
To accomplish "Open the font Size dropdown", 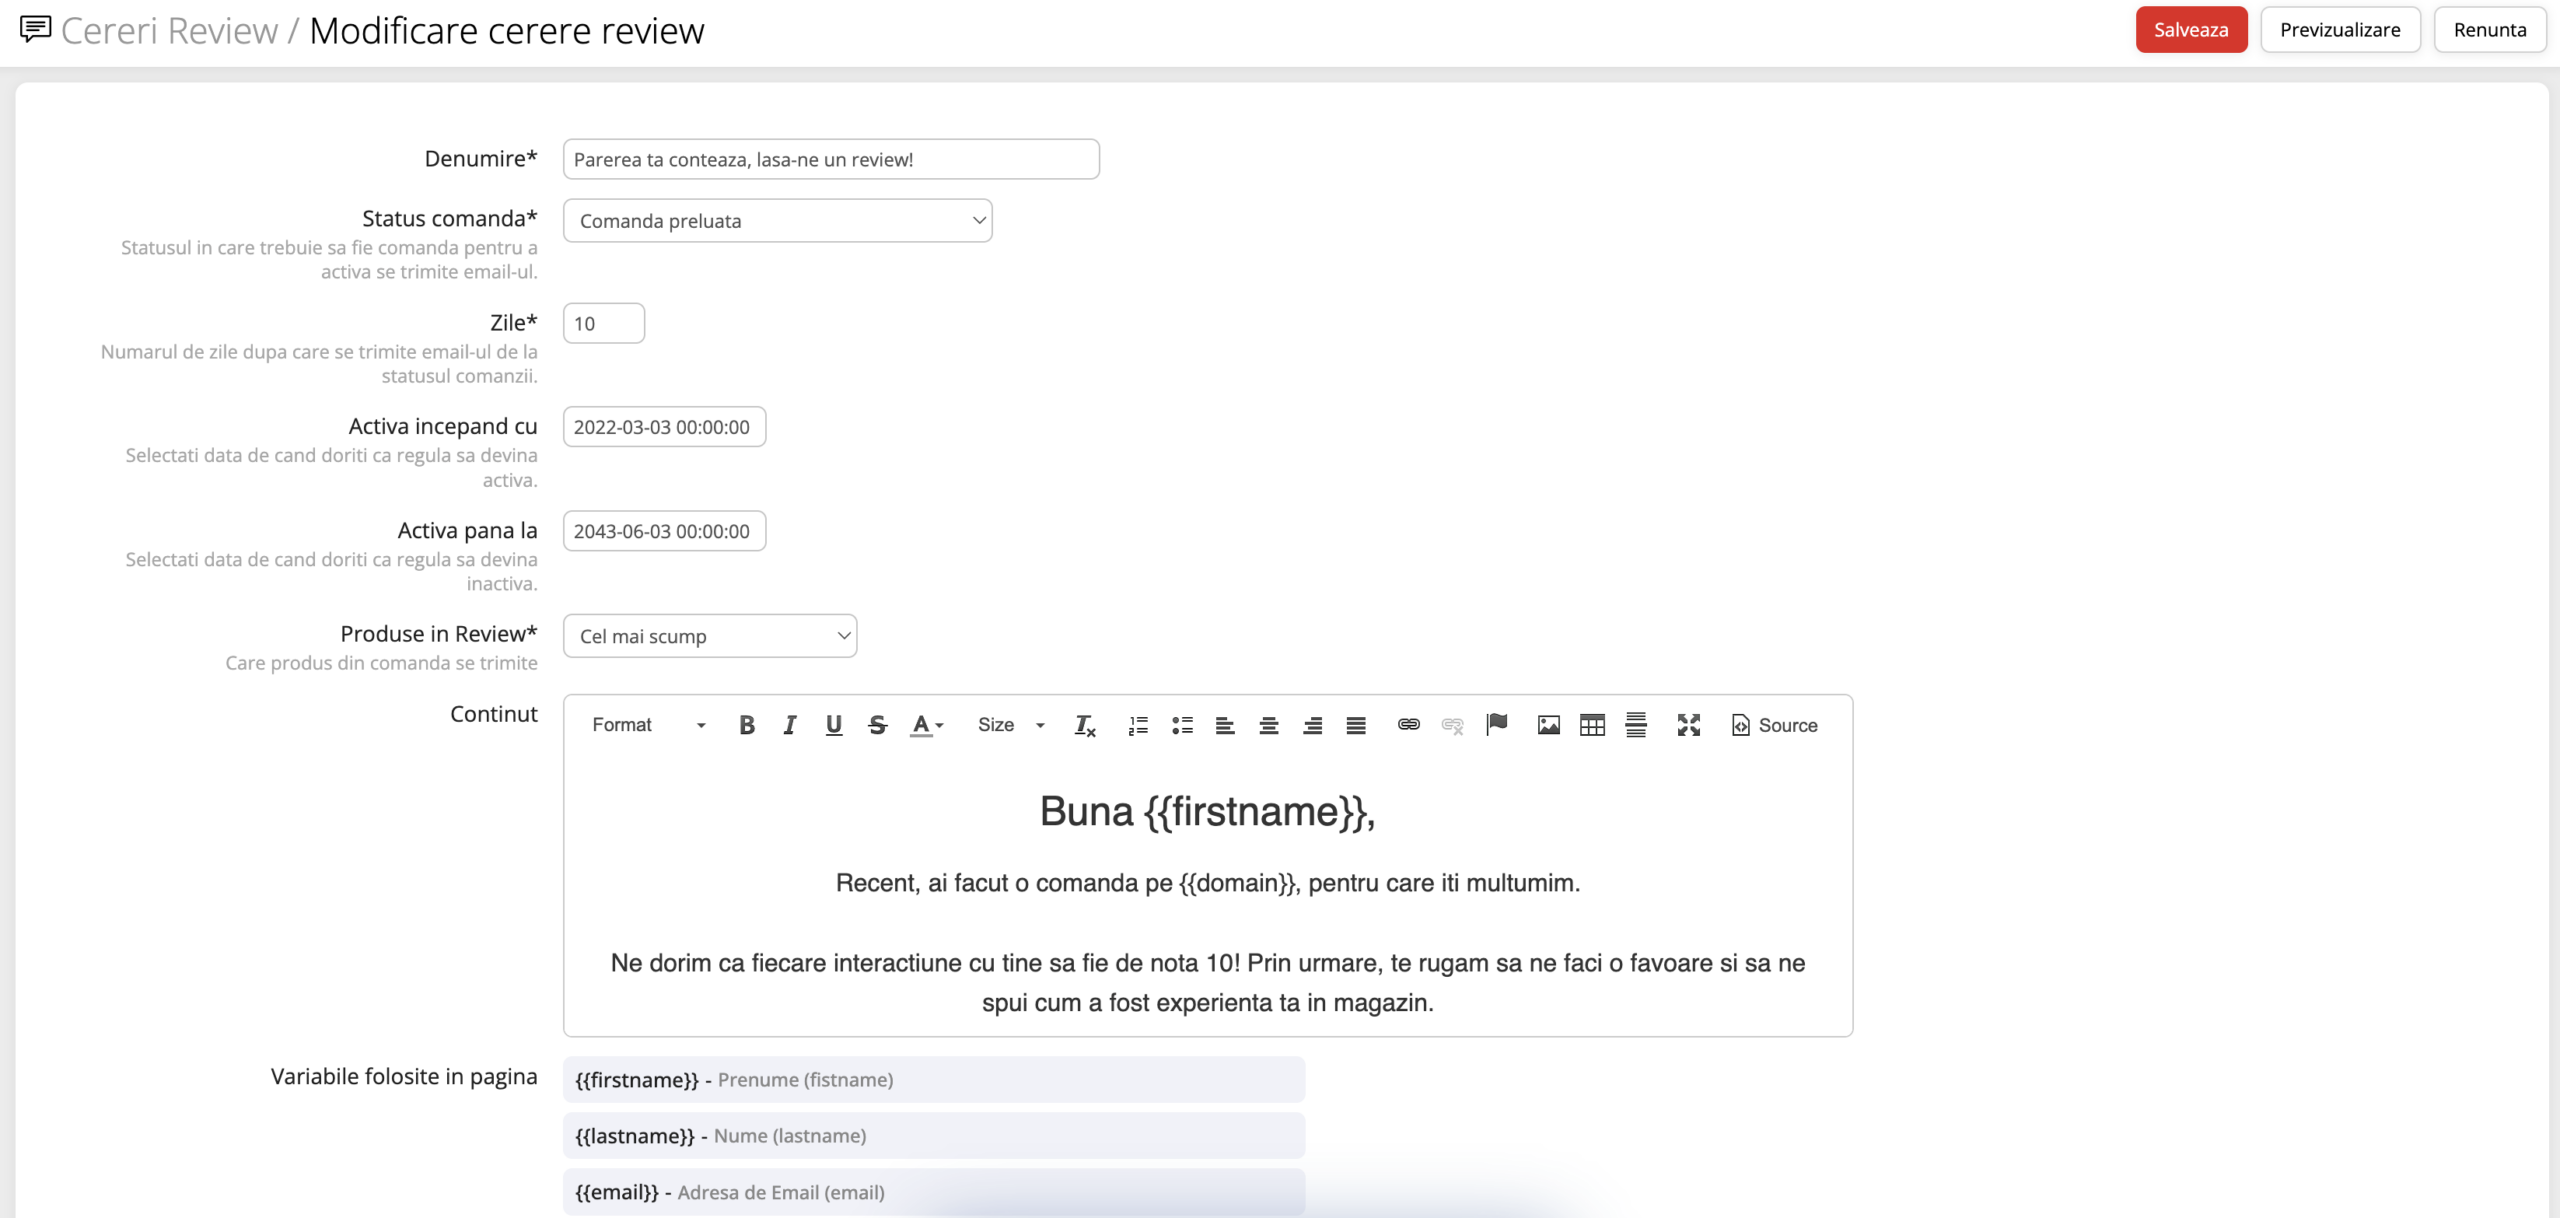I will tap(1011, 725).
